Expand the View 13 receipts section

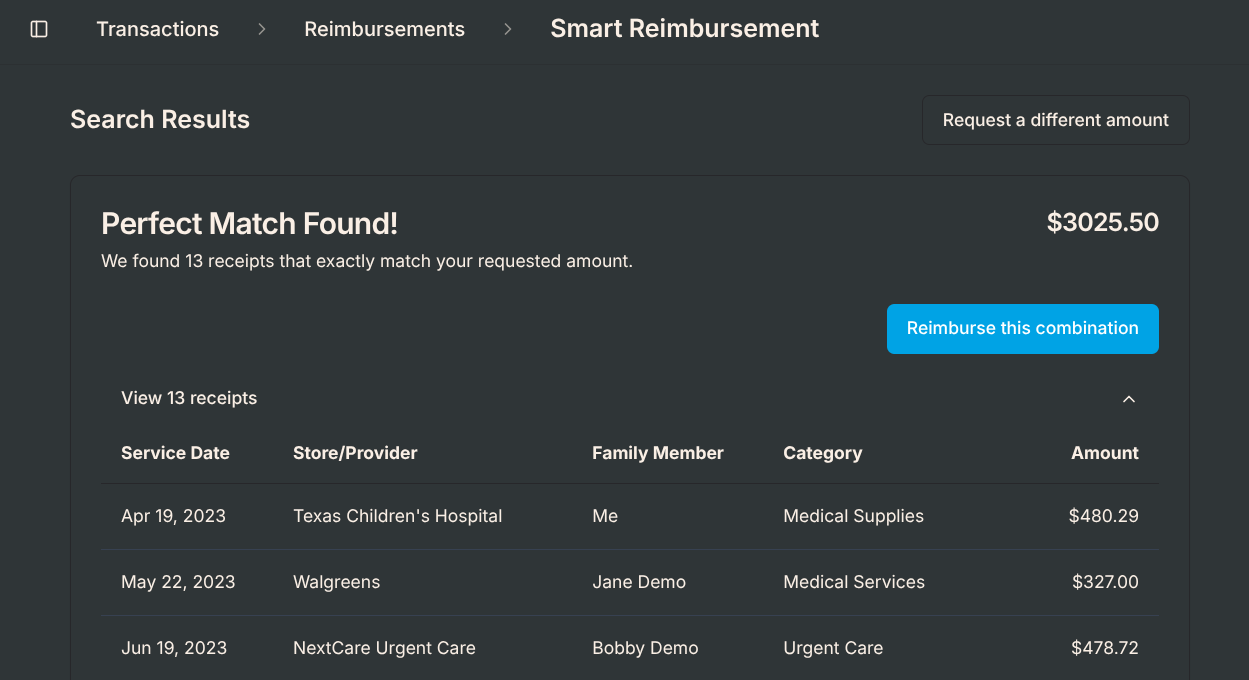(x=188, y=398)
